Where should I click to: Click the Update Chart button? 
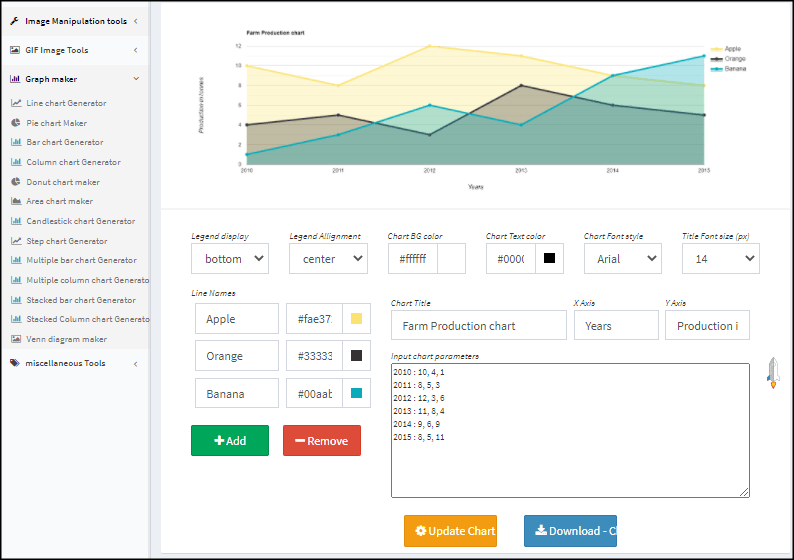coord(450,531)
